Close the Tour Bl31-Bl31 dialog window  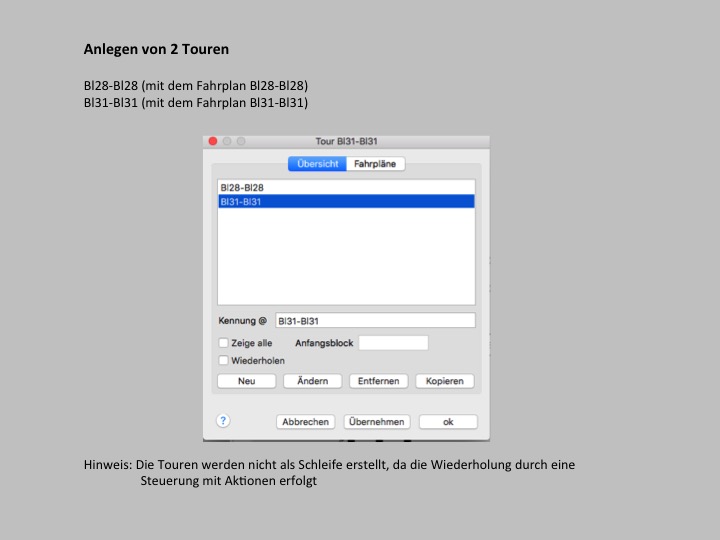(x=213, y=142)
